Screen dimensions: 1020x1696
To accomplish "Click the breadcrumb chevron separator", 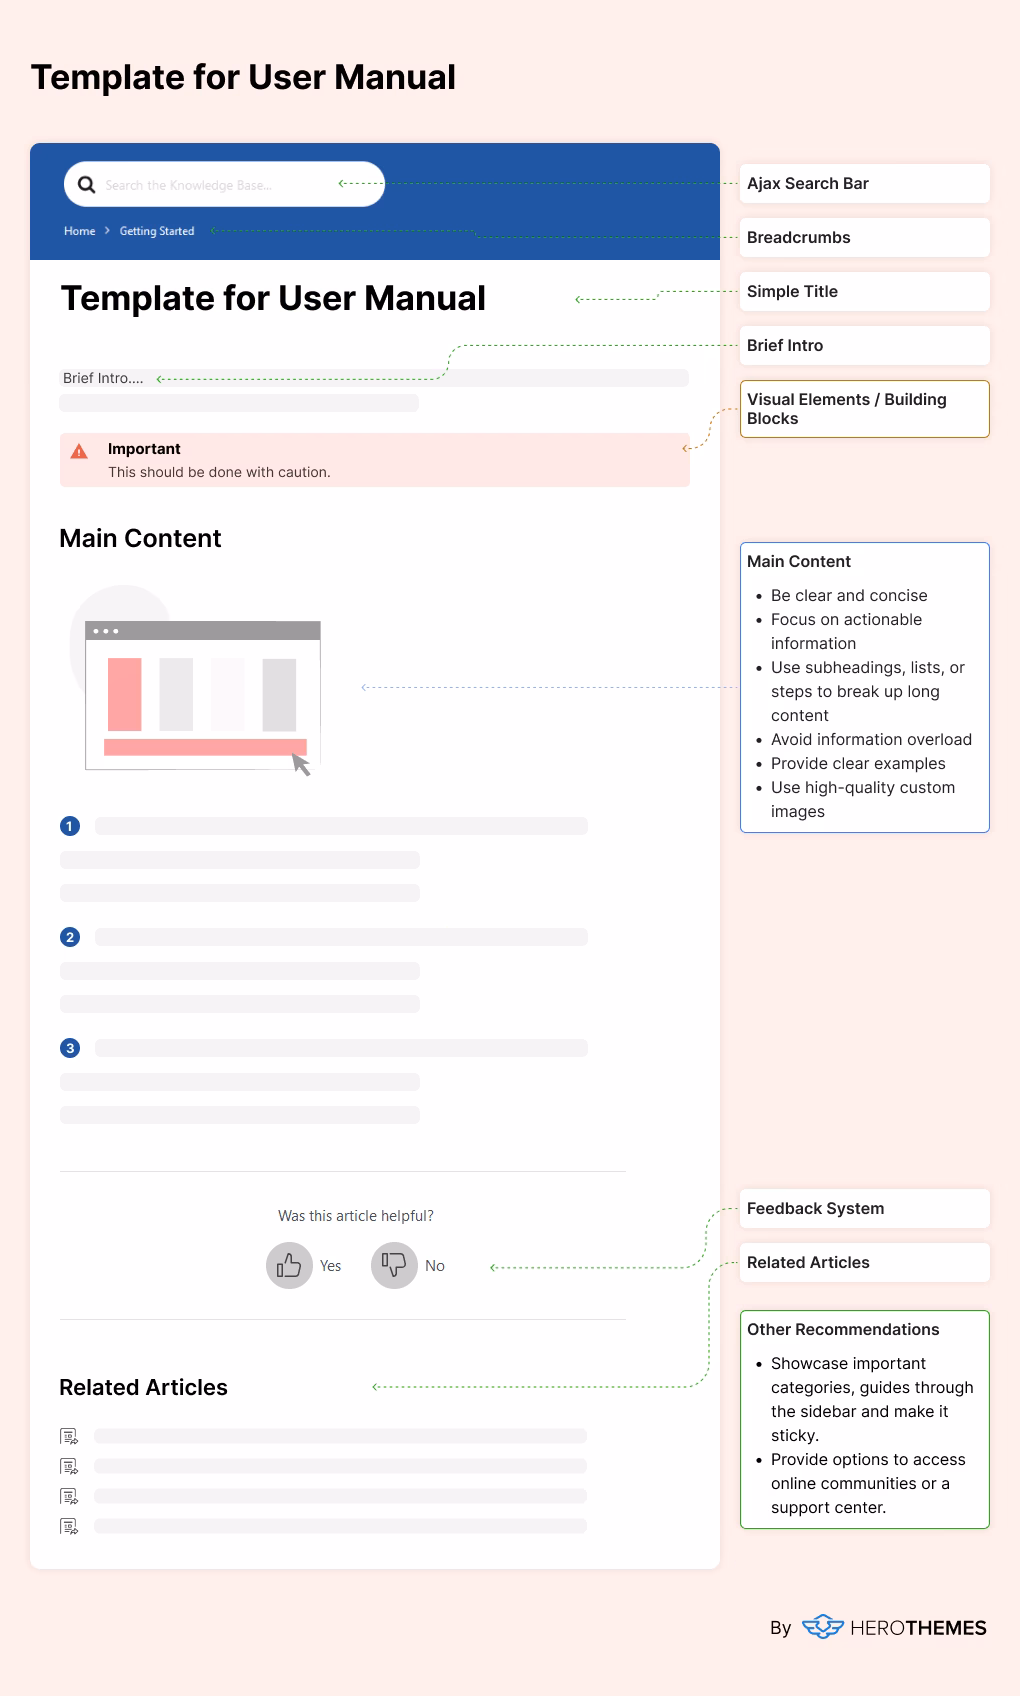I will 107,231.
